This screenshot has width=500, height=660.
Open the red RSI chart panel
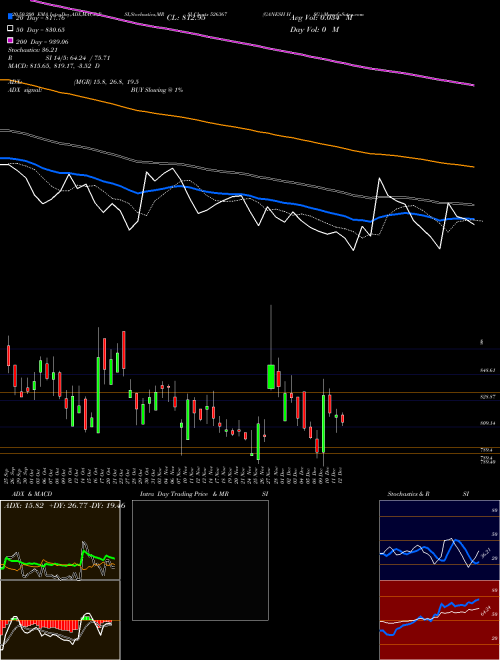coord(439,620)
